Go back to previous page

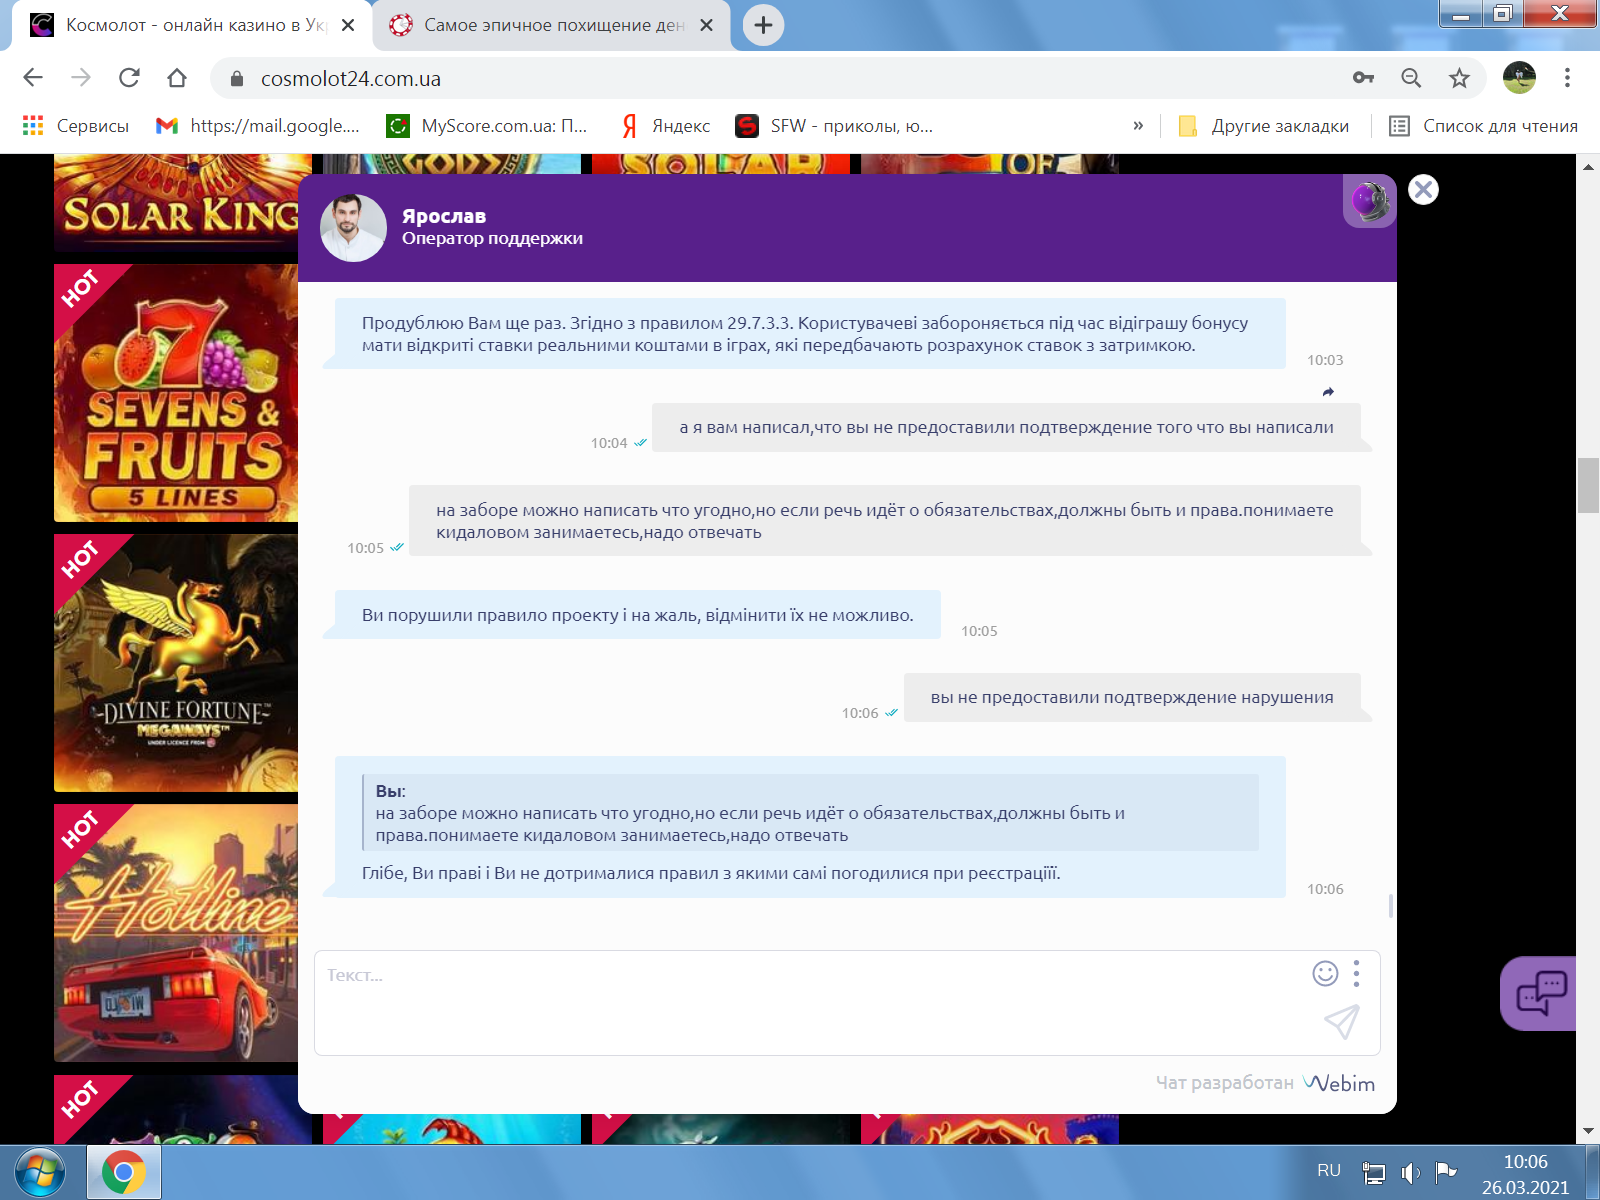click(33, 78)
